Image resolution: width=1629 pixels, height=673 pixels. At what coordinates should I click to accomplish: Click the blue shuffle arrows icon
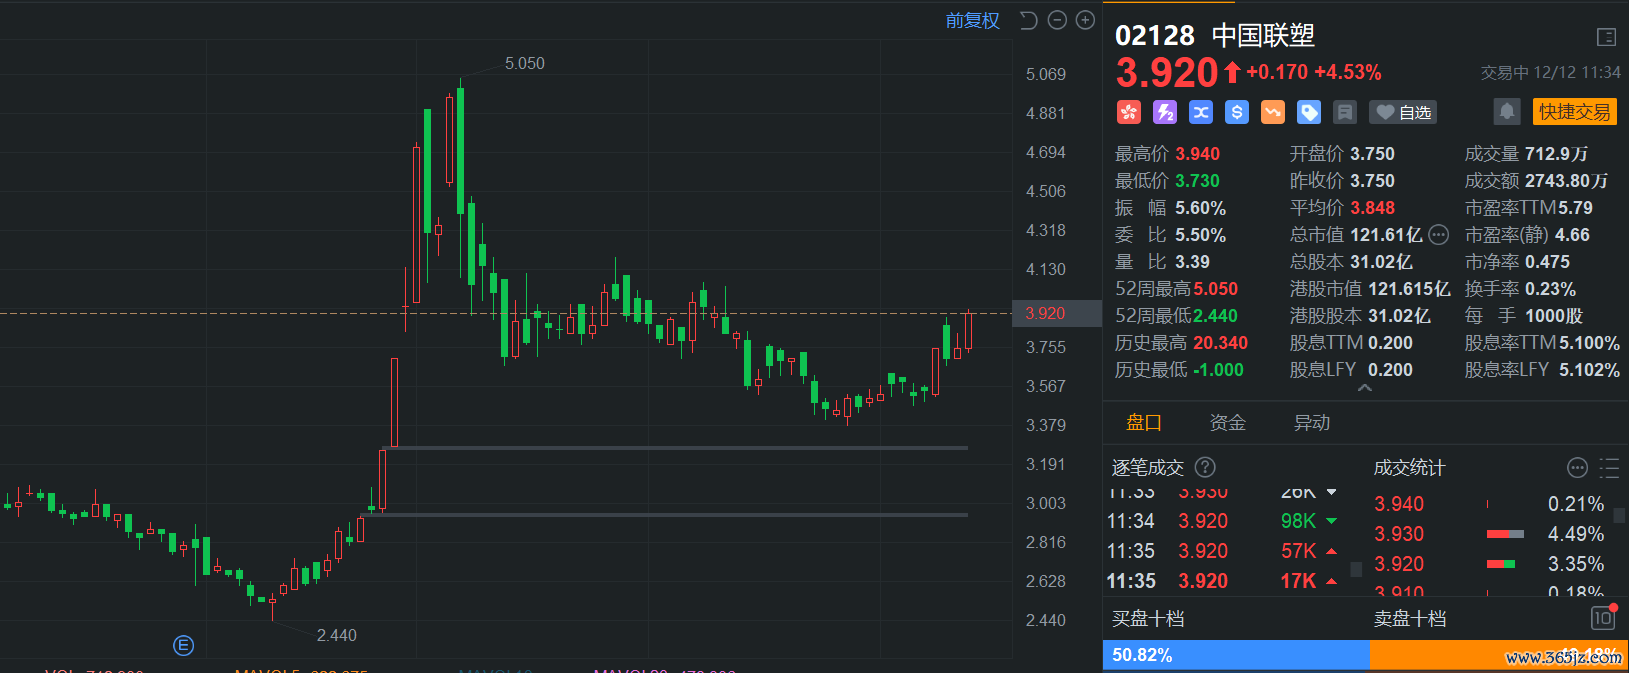point(1201,112)
